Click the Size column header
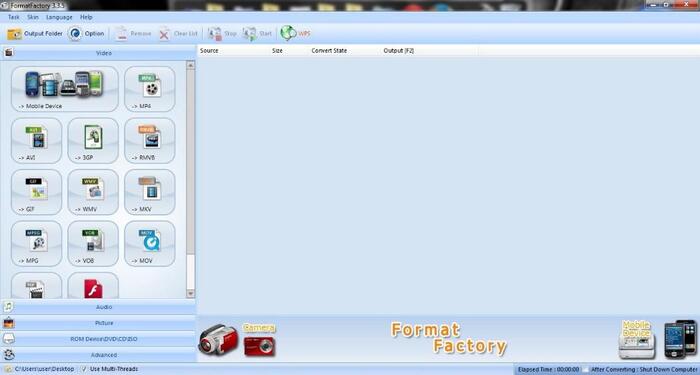The image size is (700, 375). tap(290, 51)
